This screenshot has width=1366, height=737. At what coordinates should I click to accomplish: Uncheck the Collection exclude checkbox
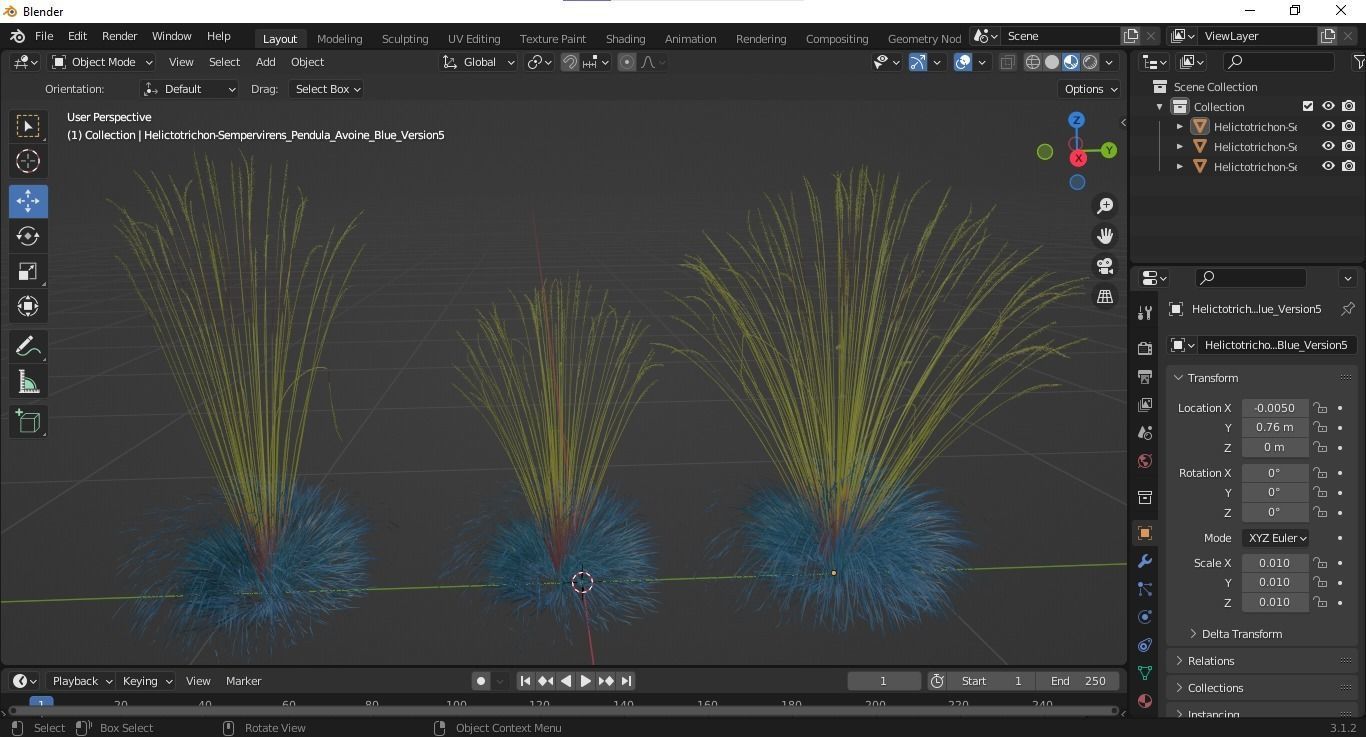tap(1308, 106)
